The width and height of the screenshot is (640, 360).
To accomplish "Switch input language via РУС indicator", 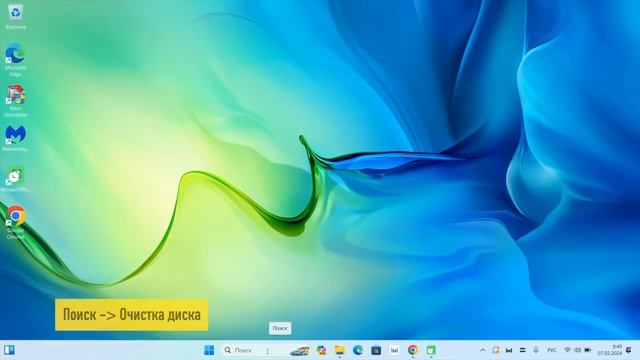I will pos(551,350).
